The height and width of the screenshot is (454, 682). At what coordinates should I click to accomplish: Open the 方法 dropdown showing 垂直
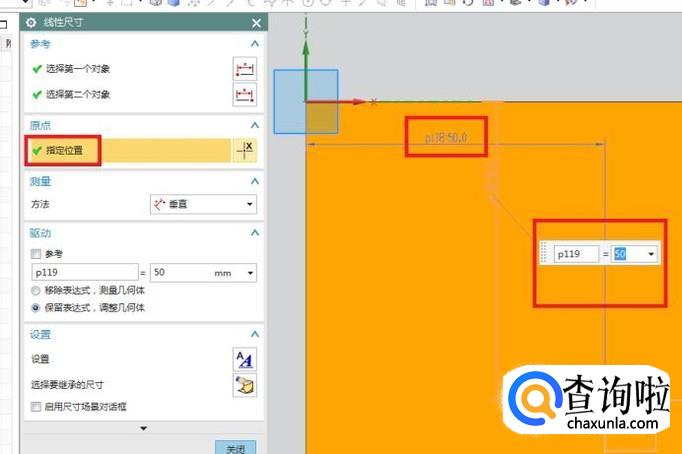click(x=203, y=204)
